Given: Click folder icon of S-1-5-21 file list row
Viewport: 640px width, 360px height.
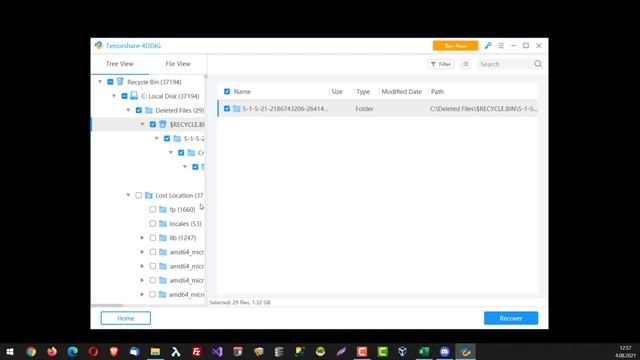Looking at the screenshot, I should pyautogui.click(x=237, y=109).
